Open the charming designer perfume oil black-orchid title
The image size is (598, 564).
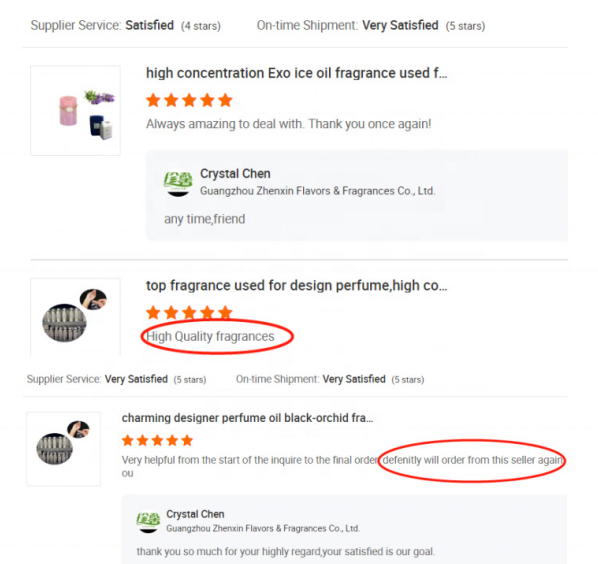(x=247, y=418)
